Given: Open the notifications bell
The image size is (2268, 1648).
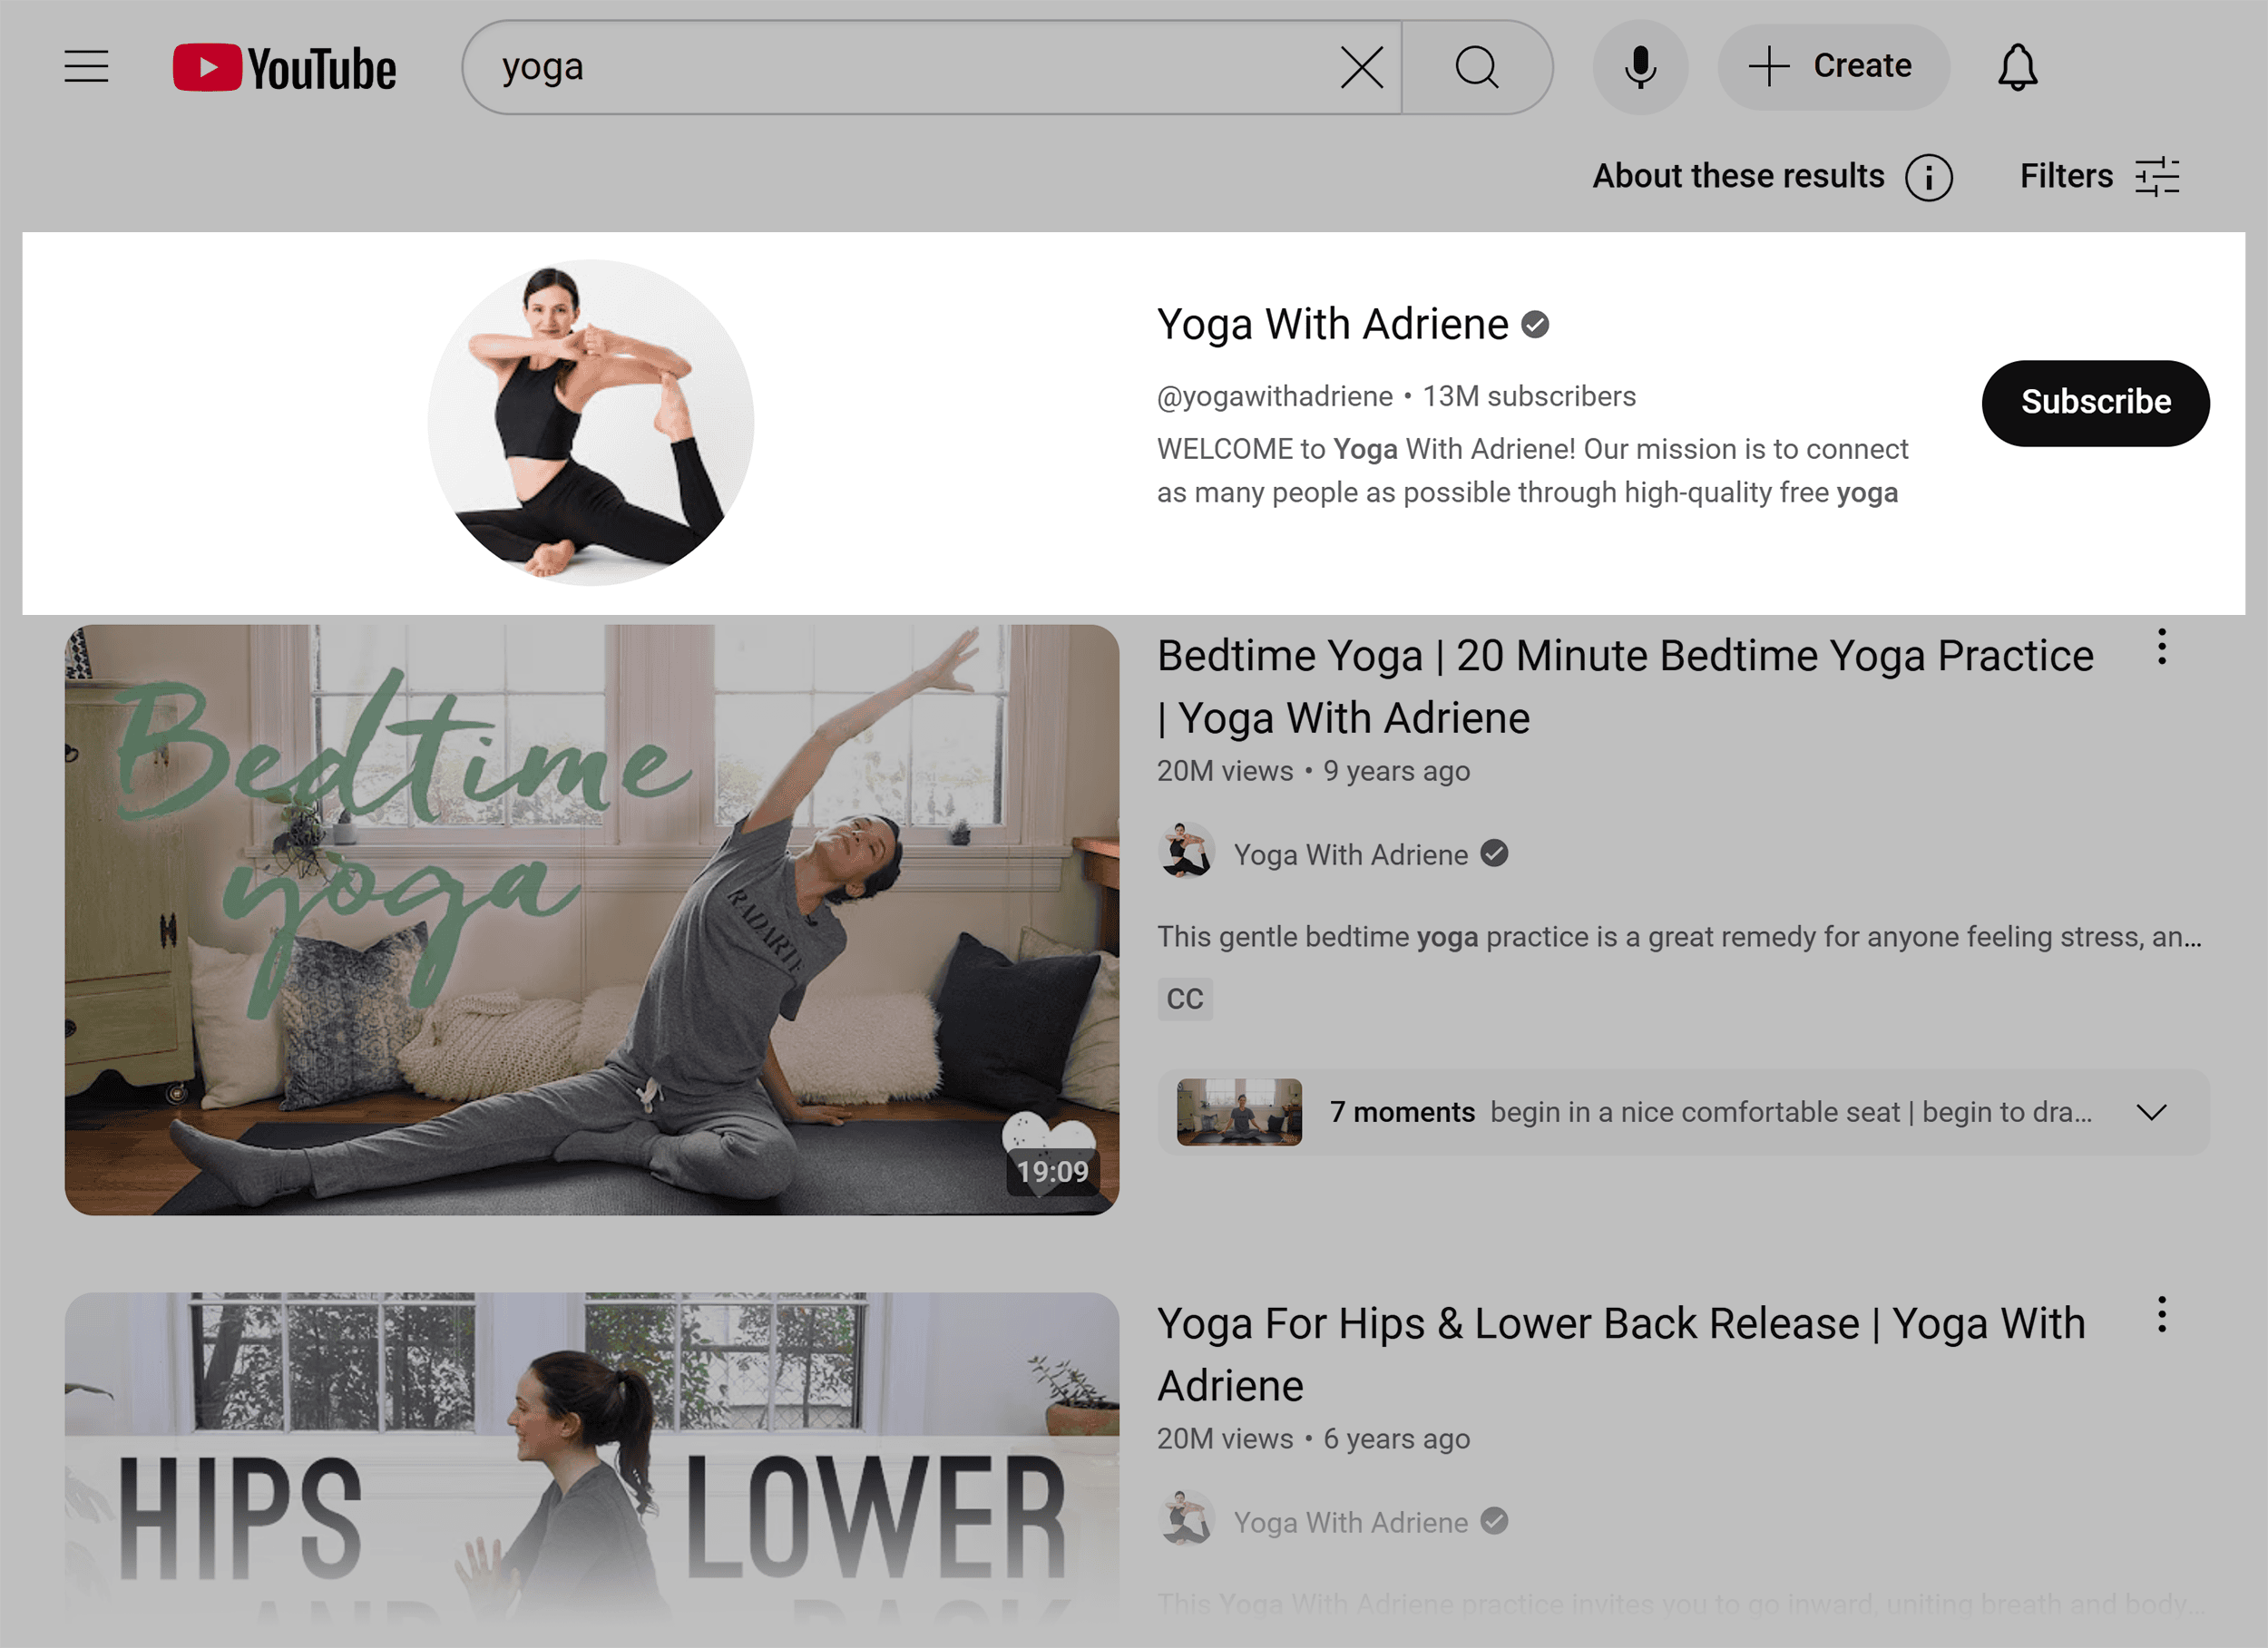Looking at the screenshot, I should [x=2017, y=67].
